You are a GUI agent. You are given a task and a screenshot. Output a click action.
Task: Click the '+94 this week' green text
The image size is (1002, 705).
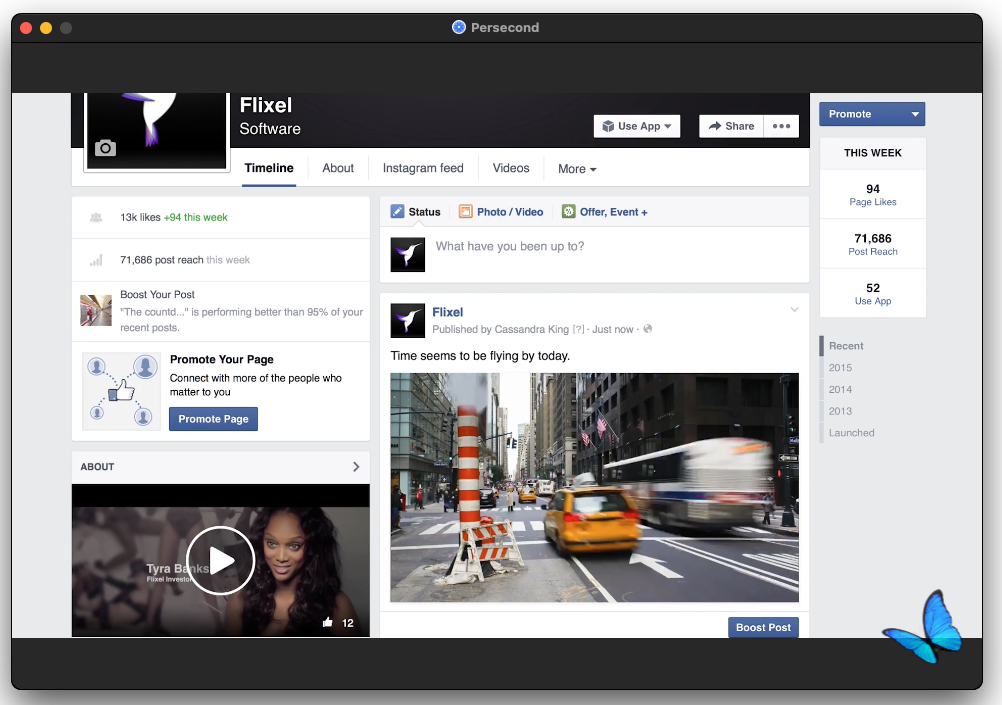pos(196,217)
